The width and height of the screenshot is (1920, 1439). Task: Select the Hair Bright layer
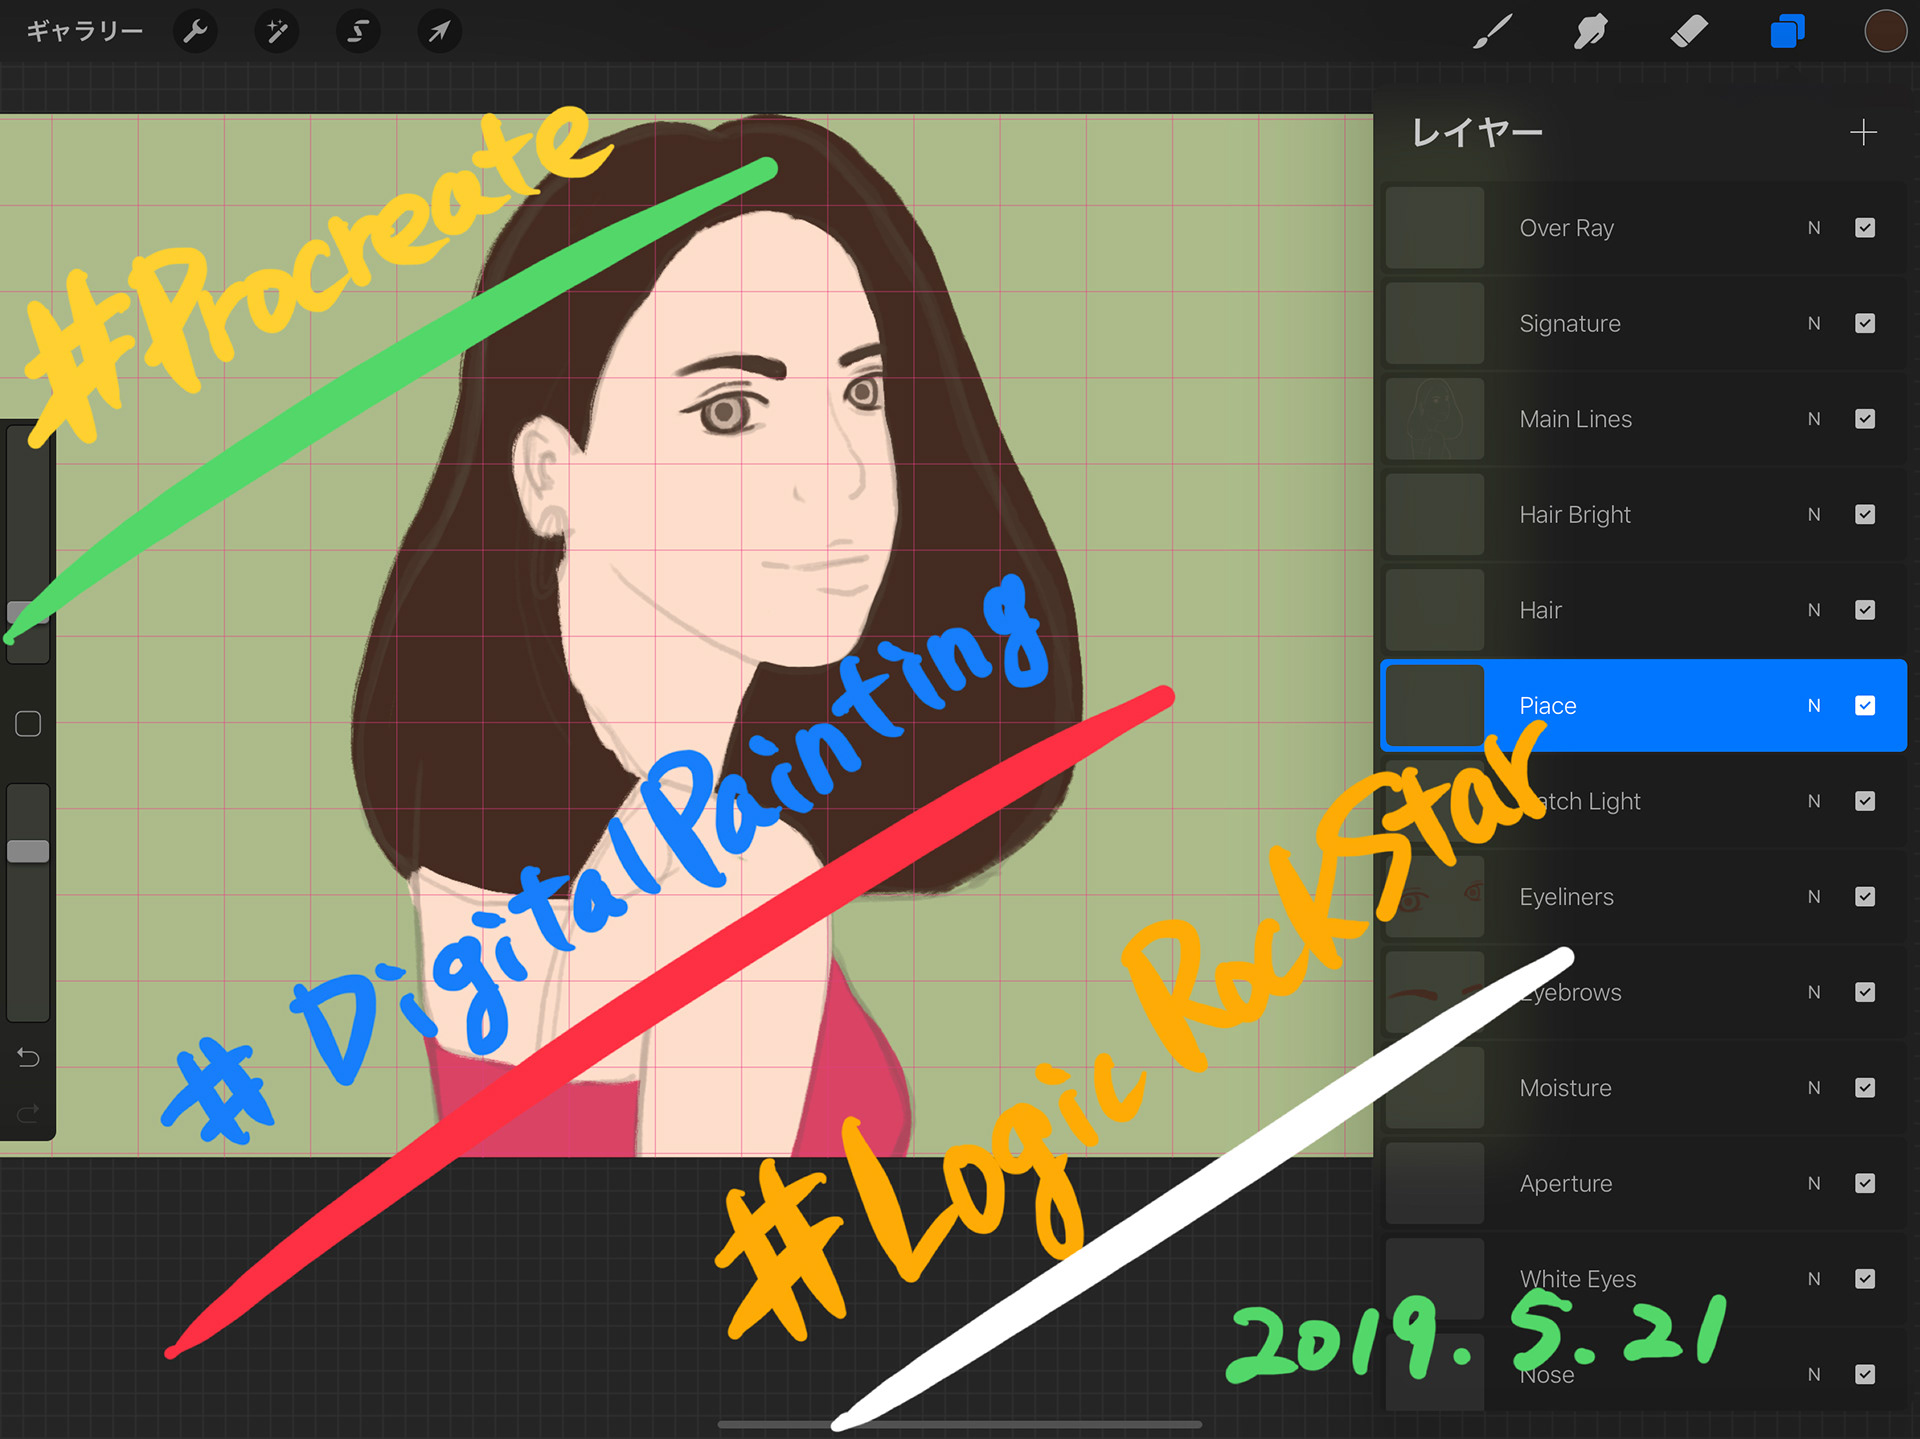coord(1644,514)
